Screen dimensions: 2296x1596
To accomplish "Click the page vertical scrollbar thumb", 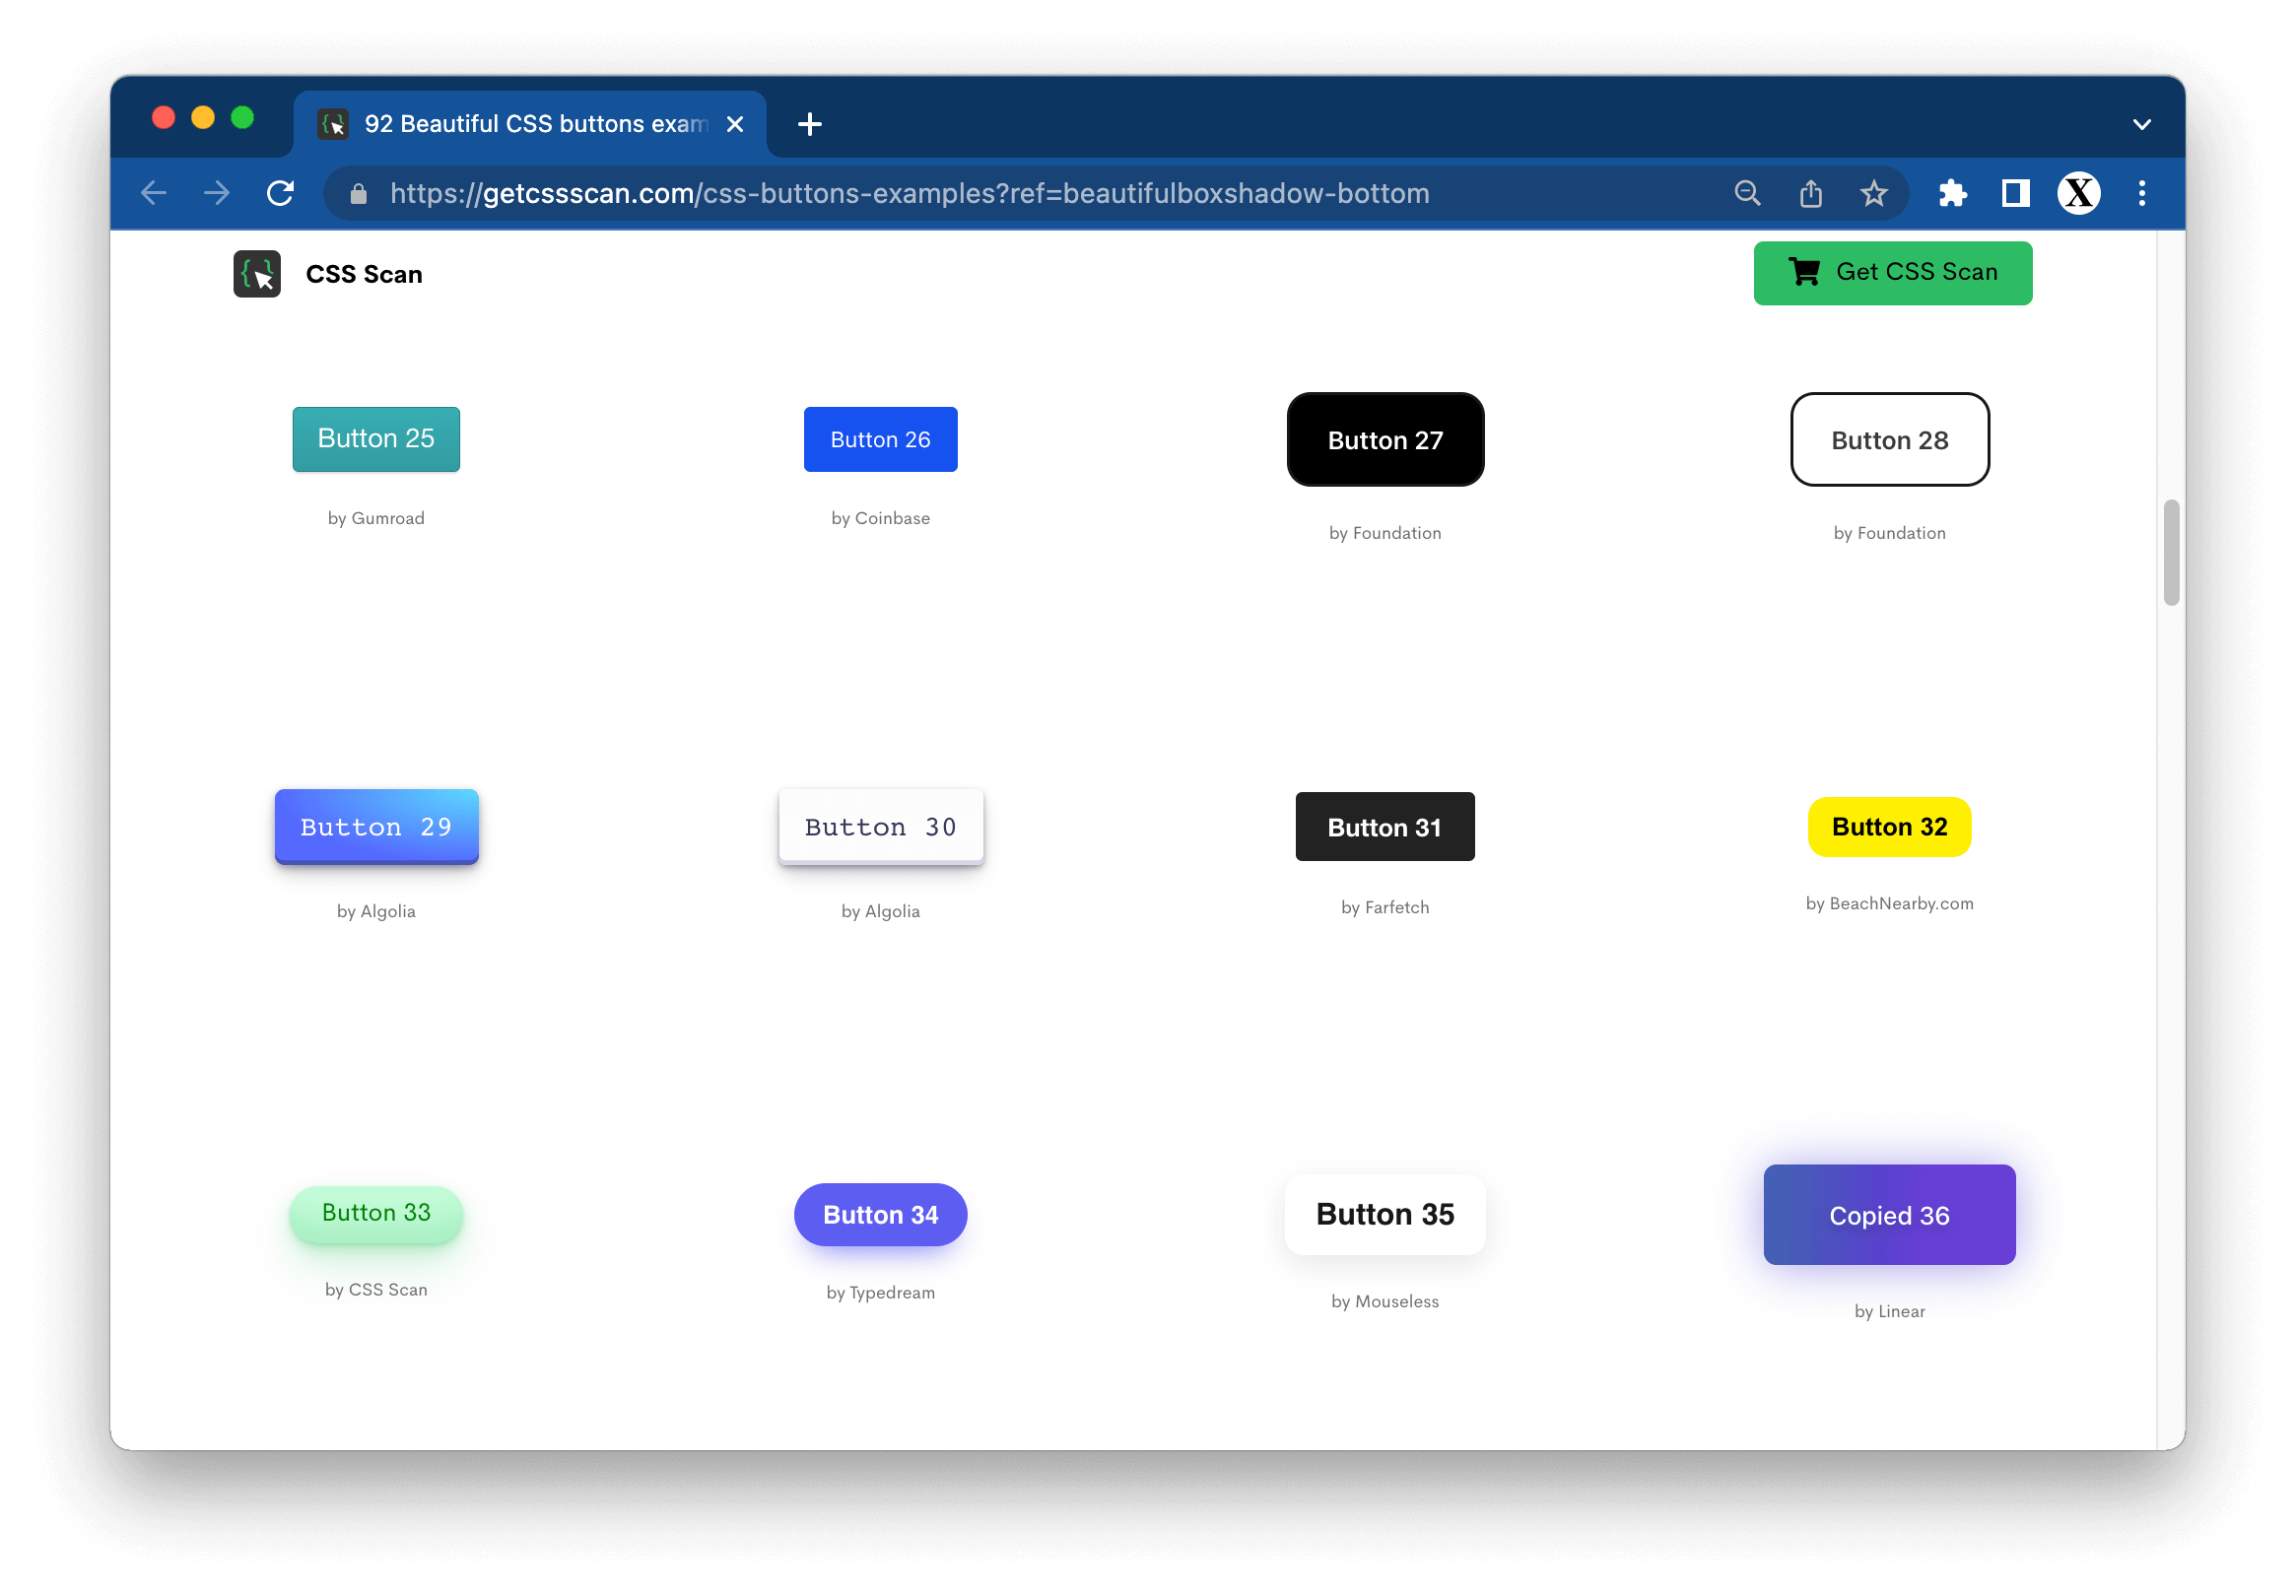I will (x=2171, y=553).
